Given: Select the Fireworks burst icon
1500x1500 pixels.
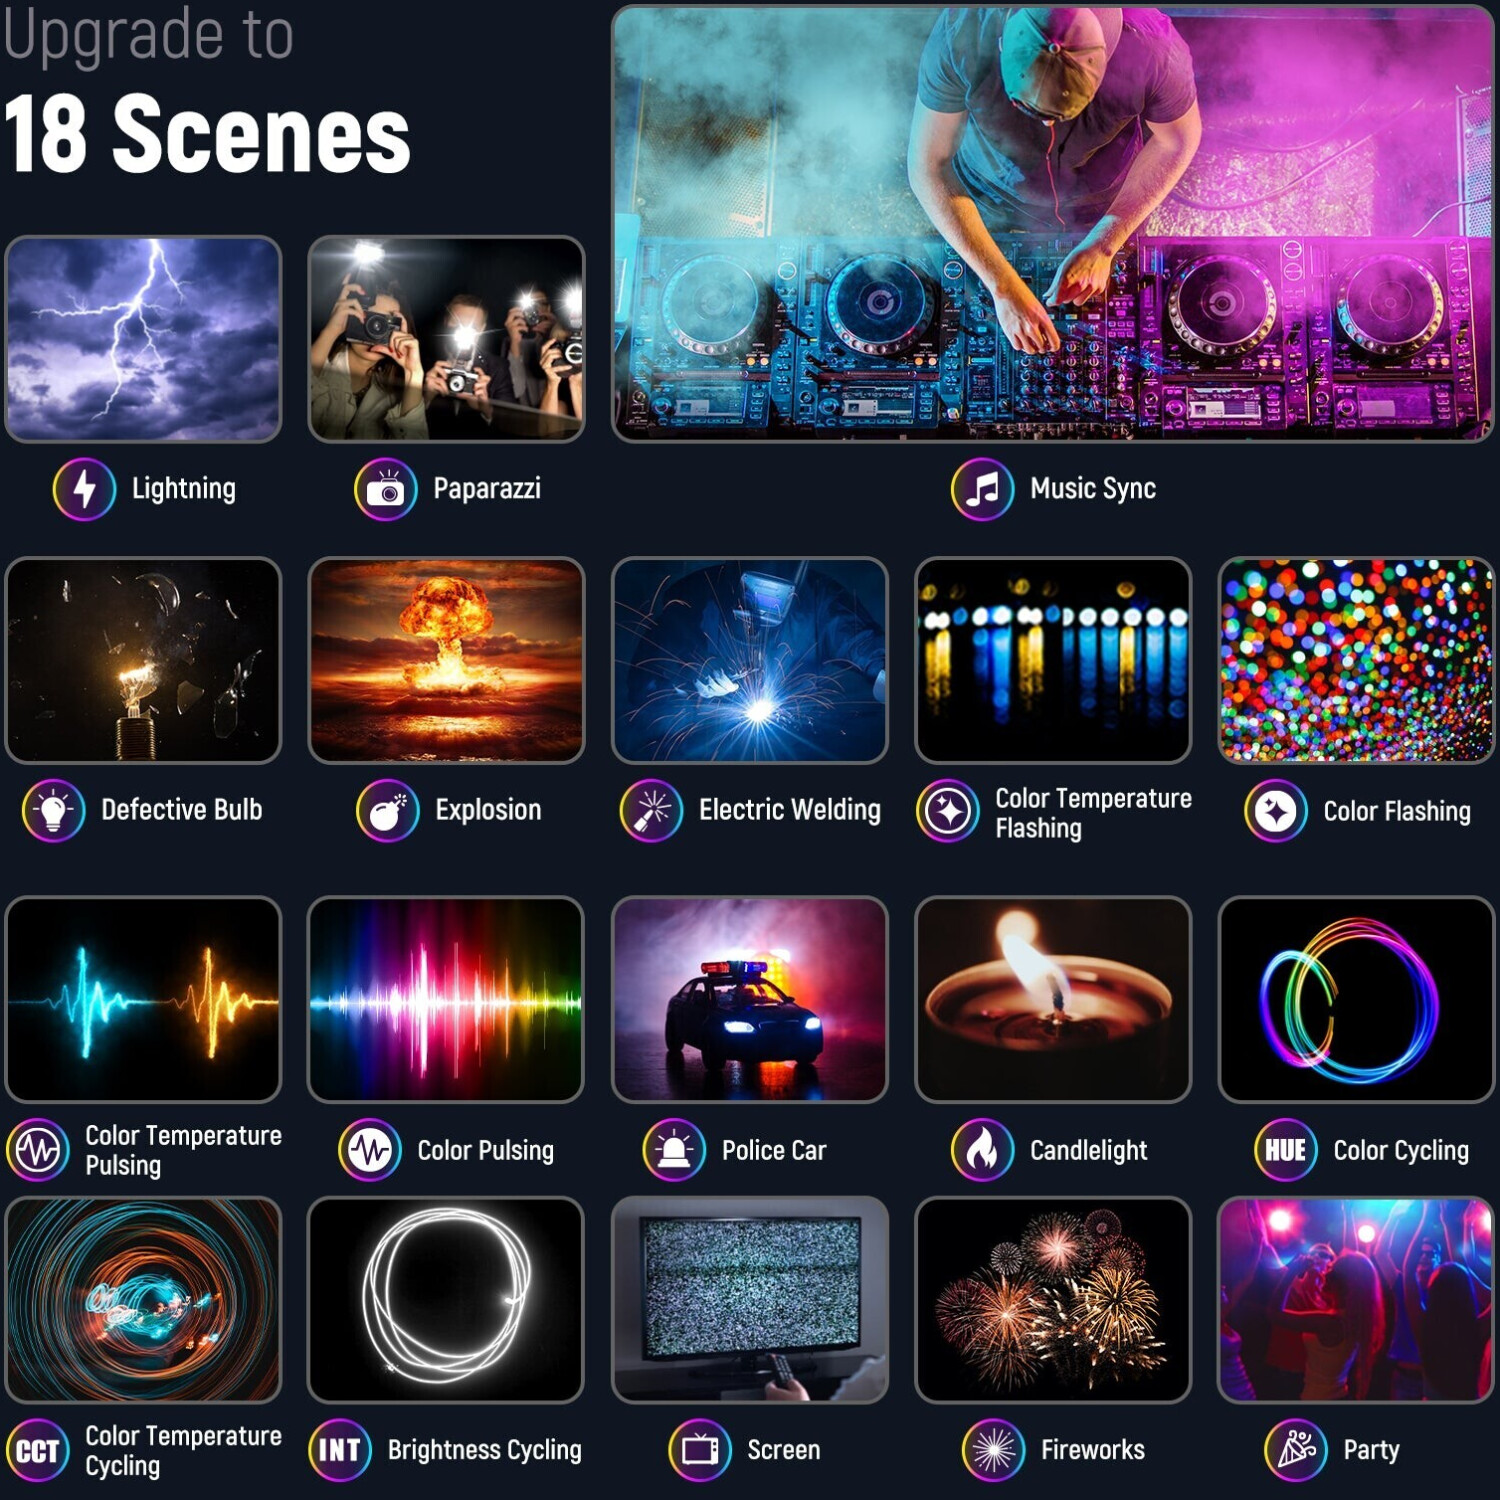Looking at the screenshot, I should click(x=993, y=1450).
